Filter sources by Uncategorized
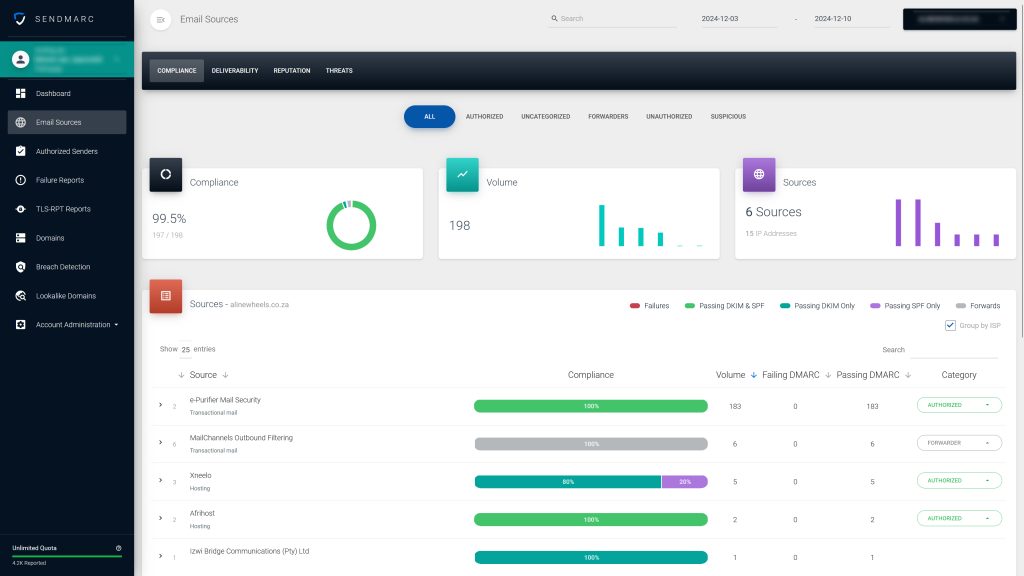Viewport: 1024px width, 576px height. pos(546,117)
